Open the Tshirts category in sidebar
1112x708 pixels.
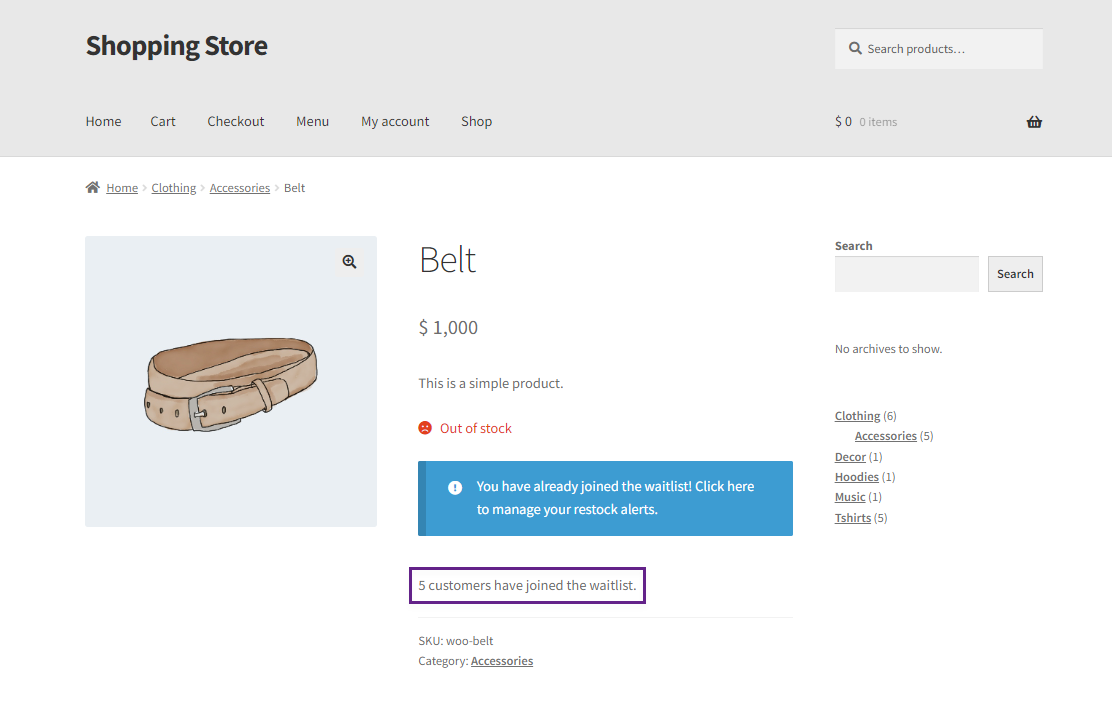click(x=852, y=518)
